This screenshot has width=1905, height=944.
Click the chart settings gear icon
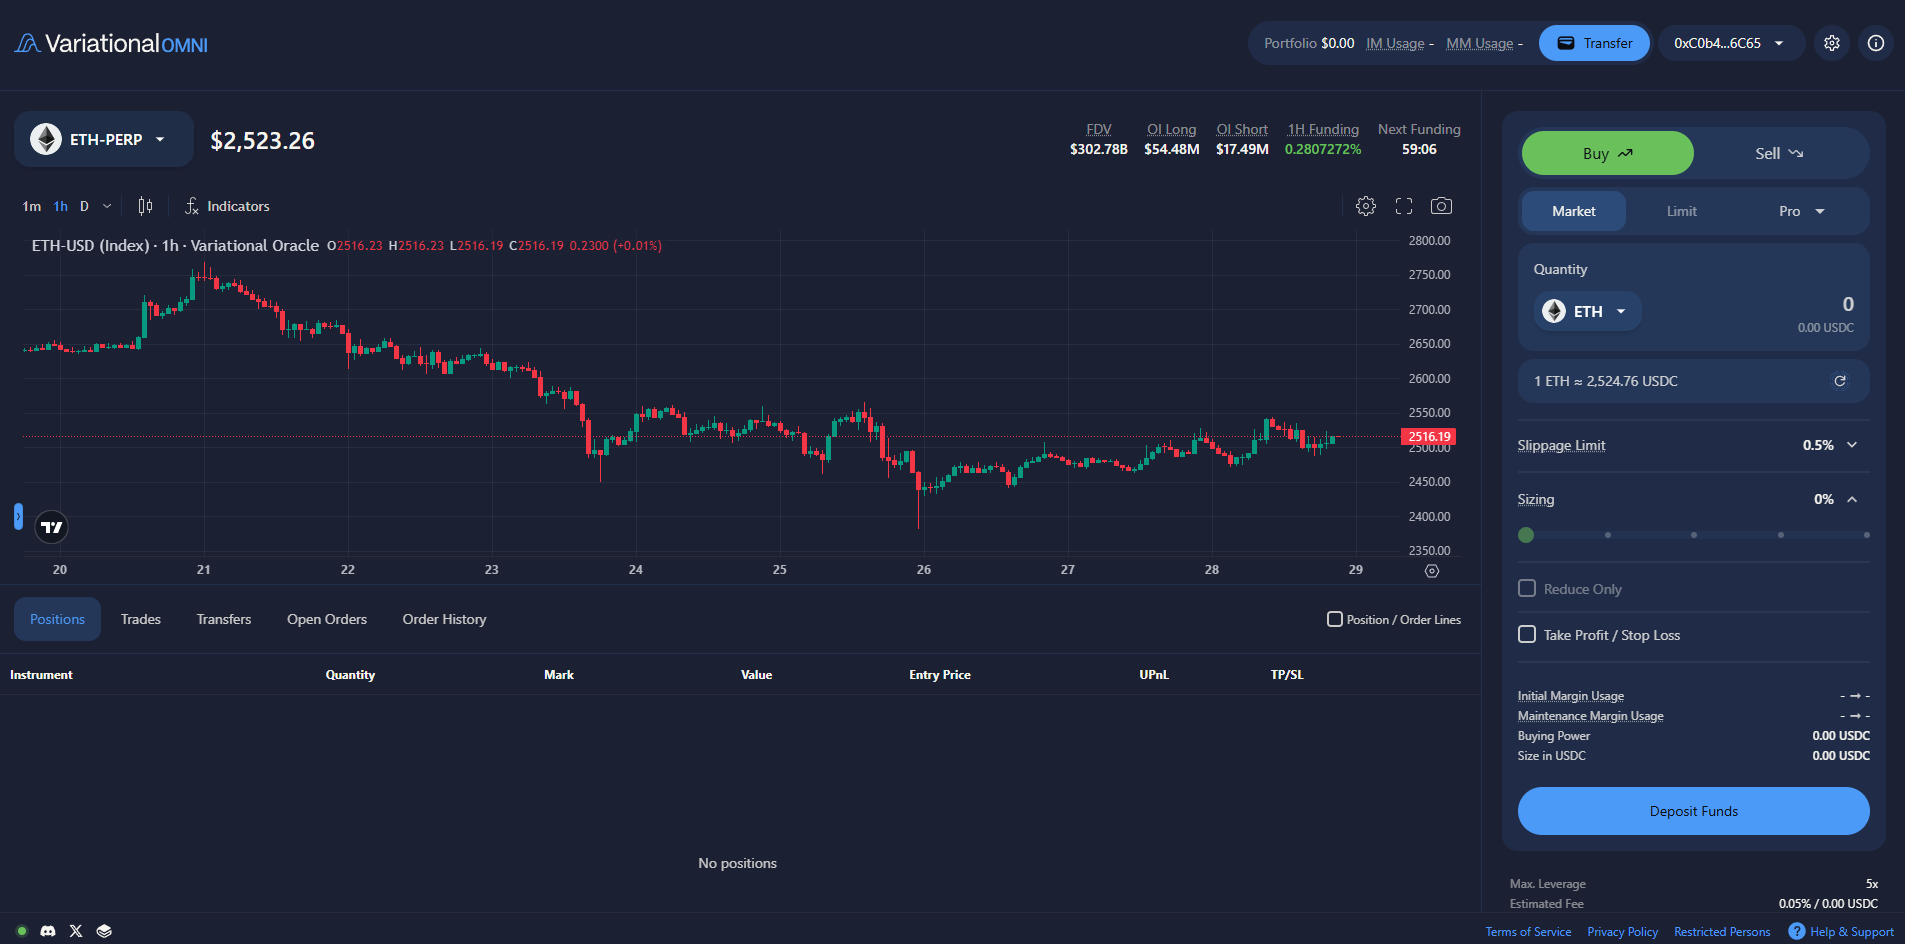(x=1365, y=206)
